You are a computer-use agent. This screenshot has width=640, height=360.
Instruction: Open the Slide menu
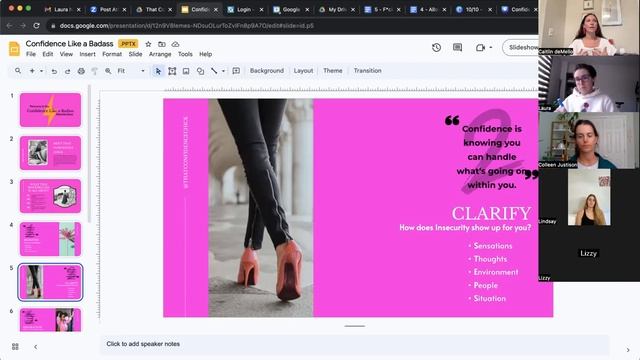coord(136,54)
